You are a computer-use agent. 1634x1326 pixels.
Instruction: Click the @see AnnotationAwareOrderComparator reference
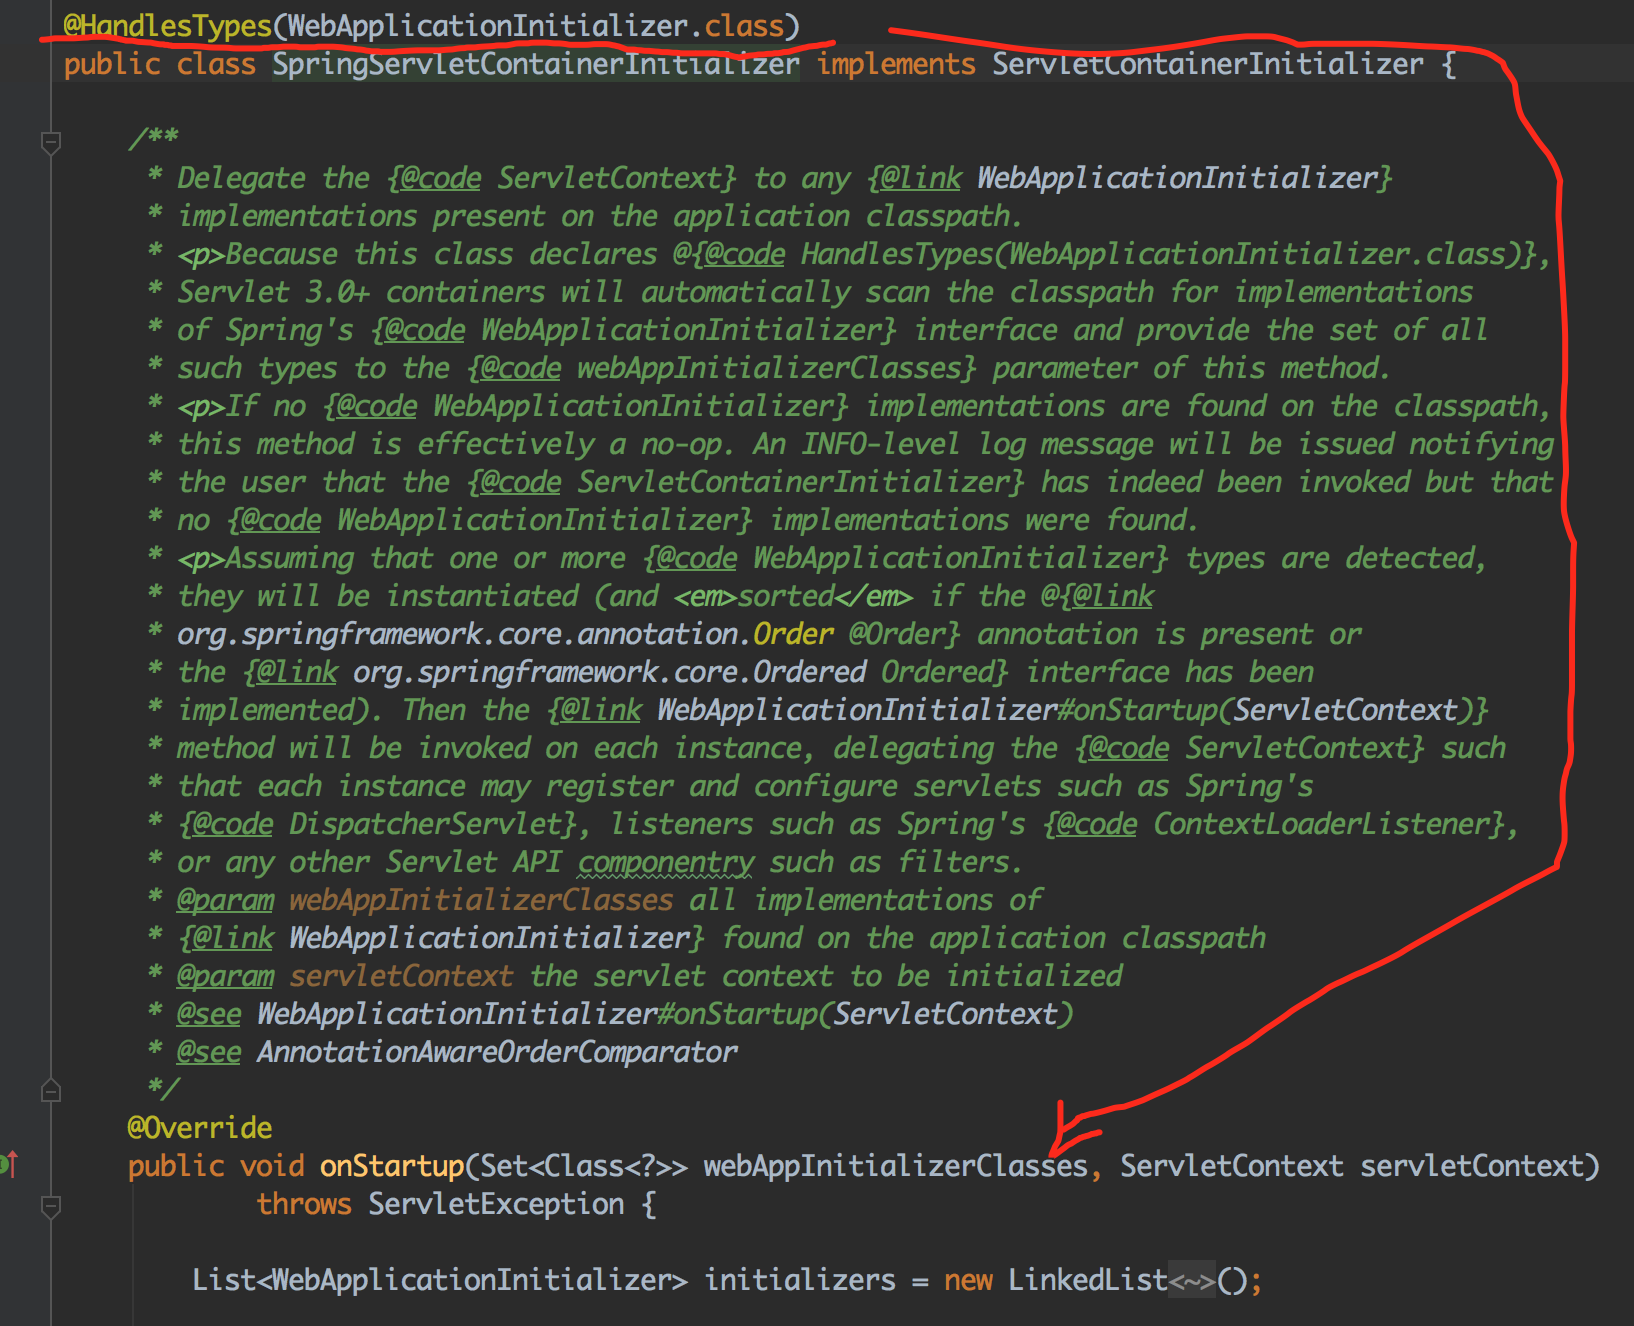click(457, 1052)
